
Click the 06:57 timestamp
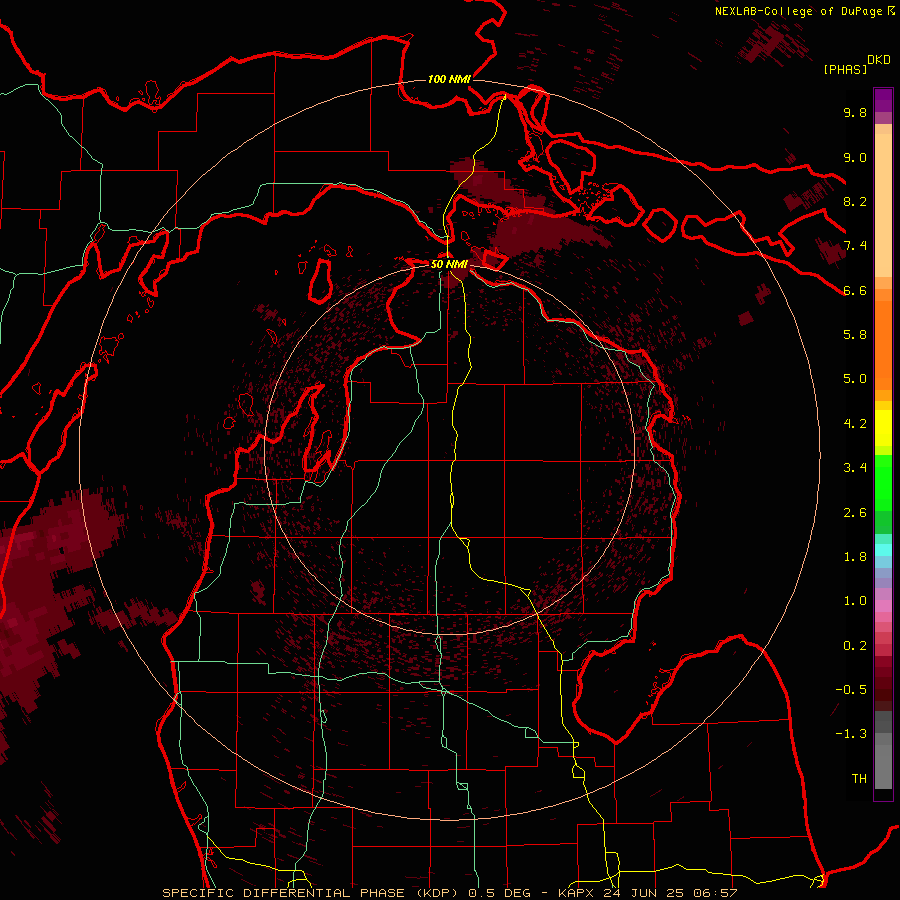[x=715, y=893]
